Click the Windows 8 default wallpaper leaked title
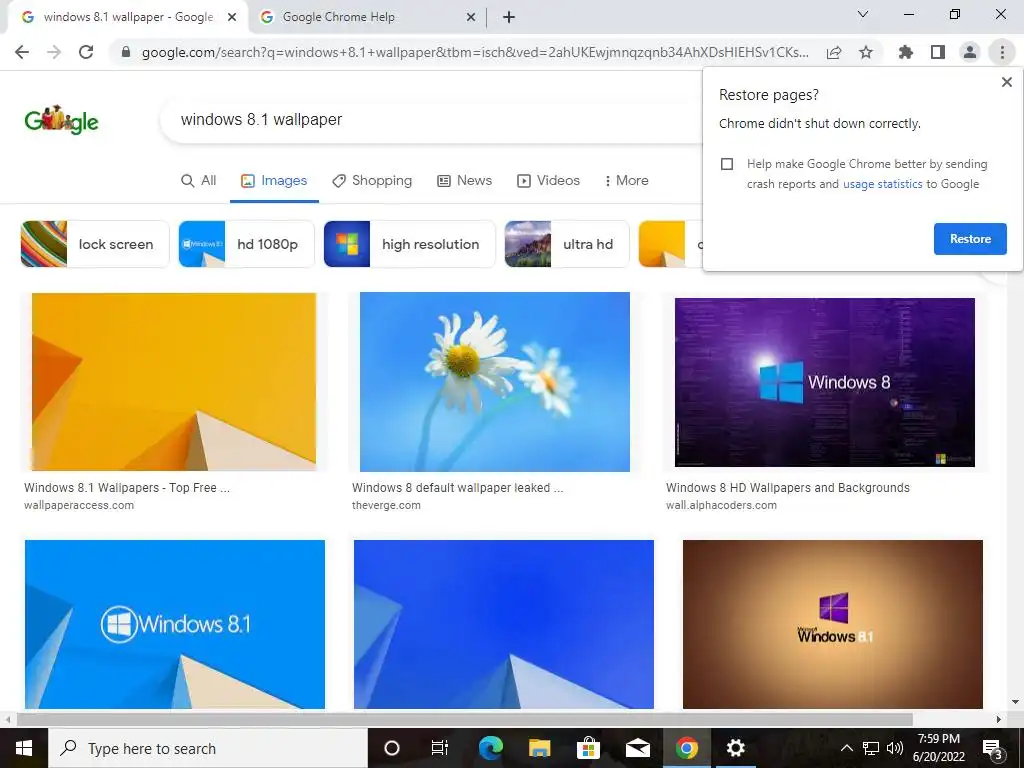The height and width of the screenshot is (768, 1024). pyautogui.click(x=457, y=488)
